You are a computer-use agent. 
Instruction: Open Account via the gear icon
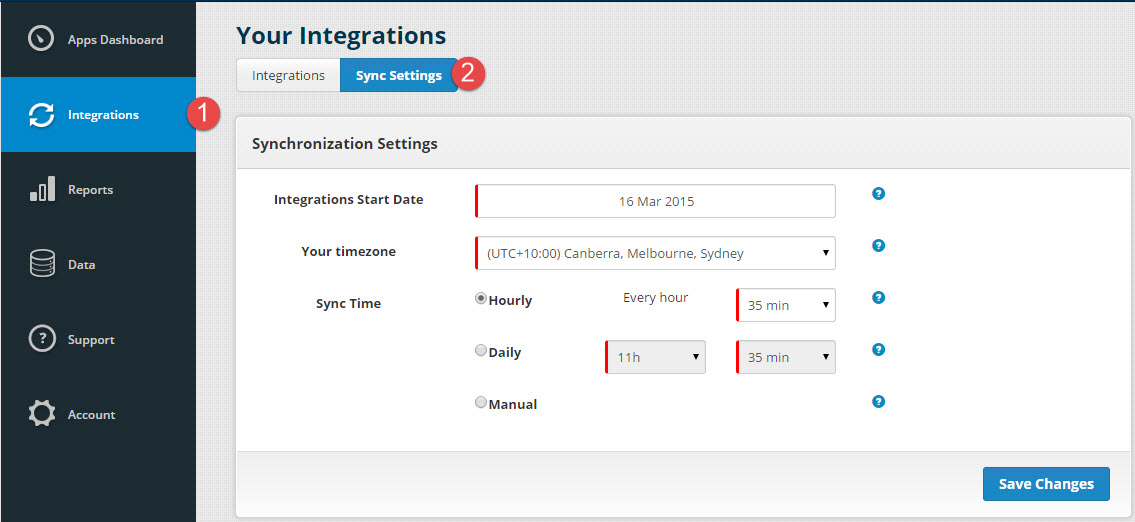tap(41, 415)
